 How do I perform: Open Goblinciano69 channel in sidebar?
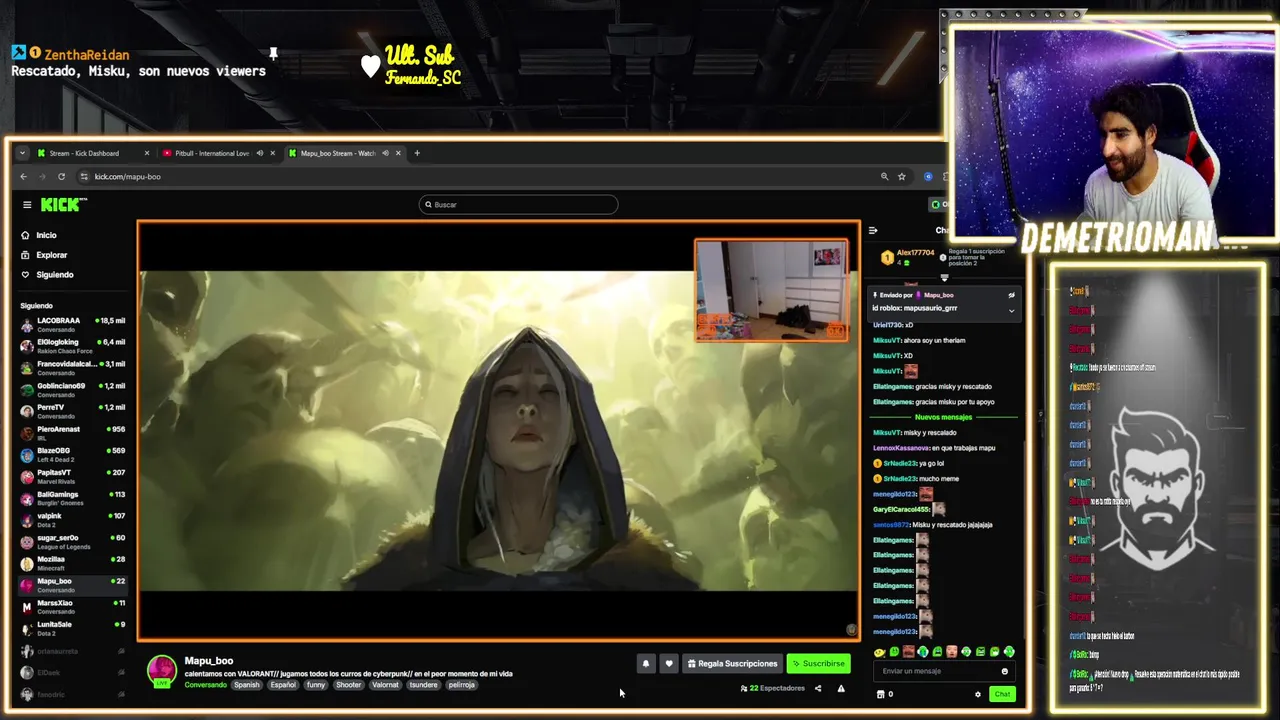(72, 389)
